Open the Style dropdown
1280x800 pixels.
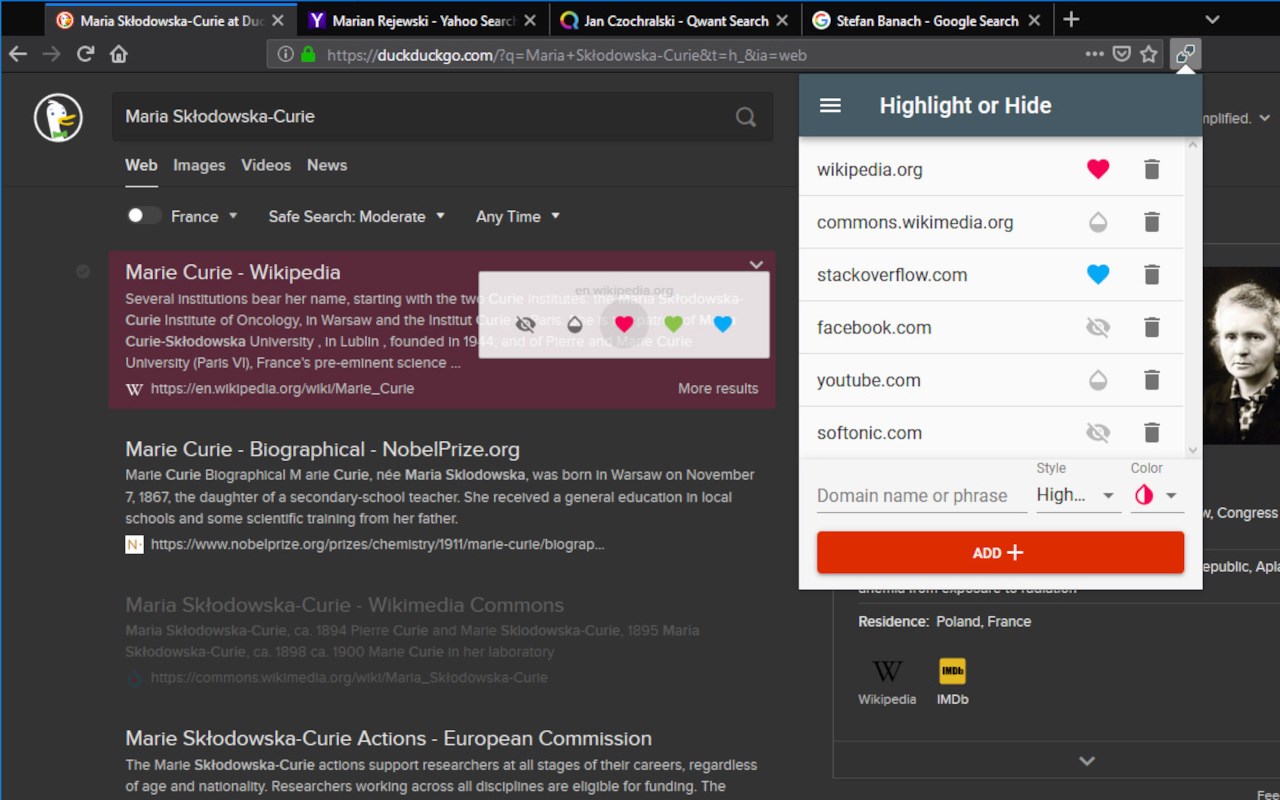pos(1077,495)
